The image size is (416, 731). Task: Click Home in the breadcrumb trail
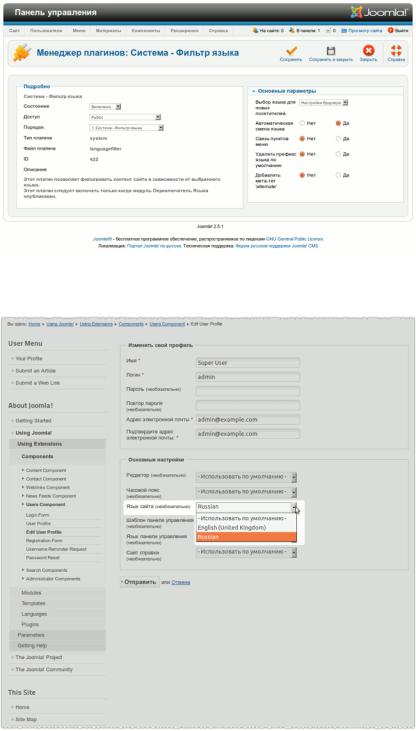tap(34, 324)
